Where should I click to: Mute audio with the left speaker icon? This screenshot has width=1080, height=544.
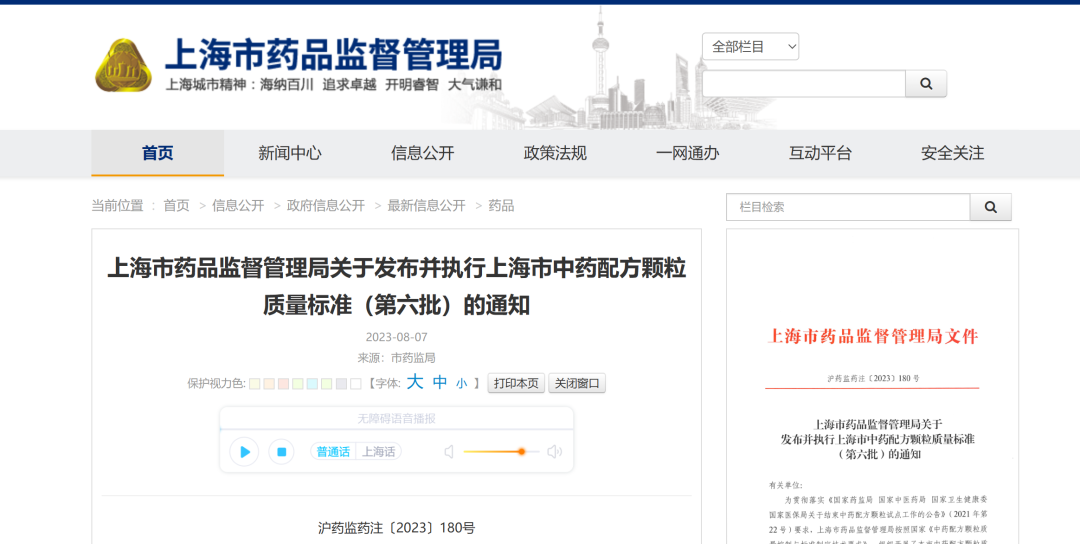point(449,452)
